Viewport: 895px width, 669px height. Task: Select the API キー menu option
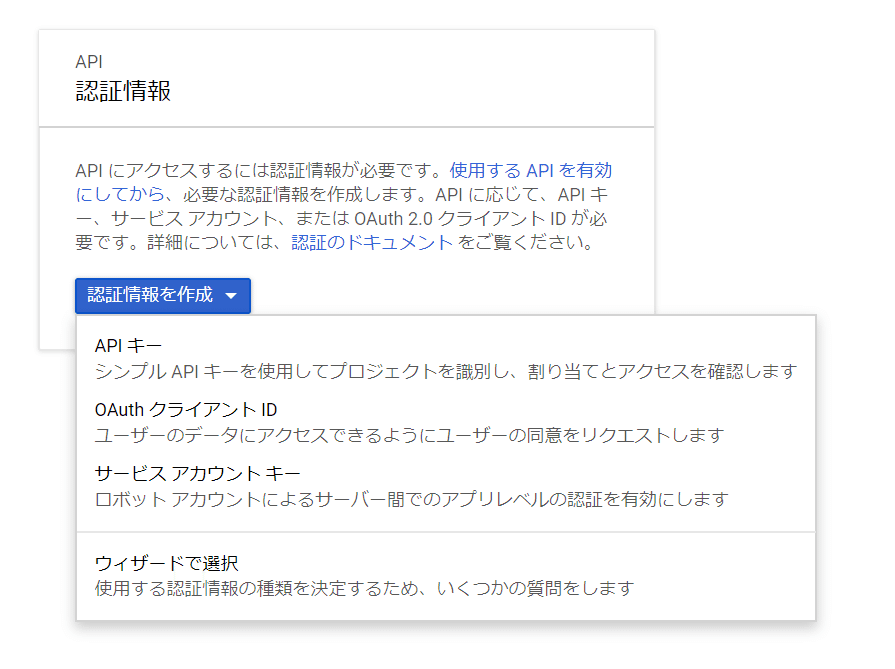pos(446,358)
